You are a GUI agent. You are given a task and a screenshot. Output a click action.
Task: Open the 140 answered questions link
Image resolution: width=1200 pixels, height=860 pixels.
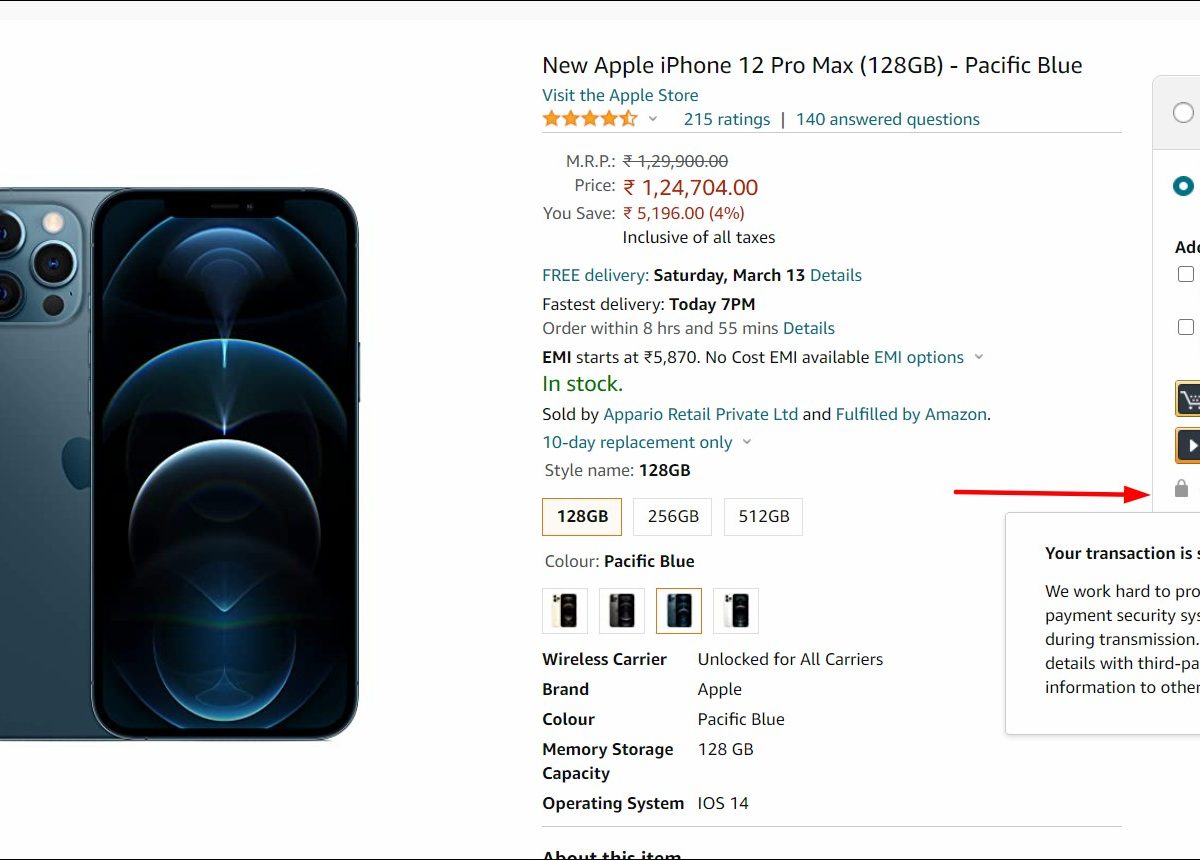point(887,119)
